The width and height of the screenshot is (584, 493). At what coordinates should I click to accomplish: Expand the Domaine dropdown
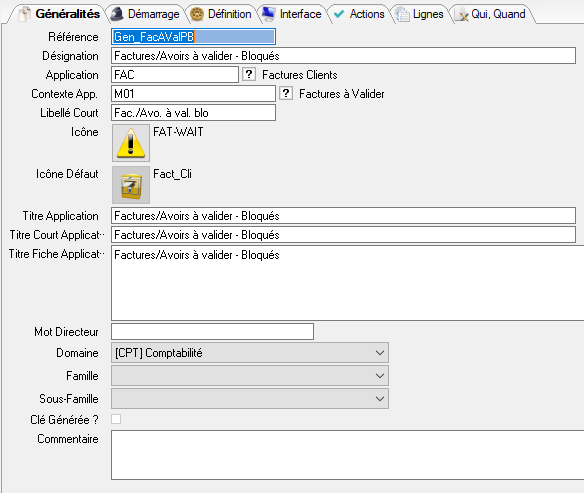[250, 353]
